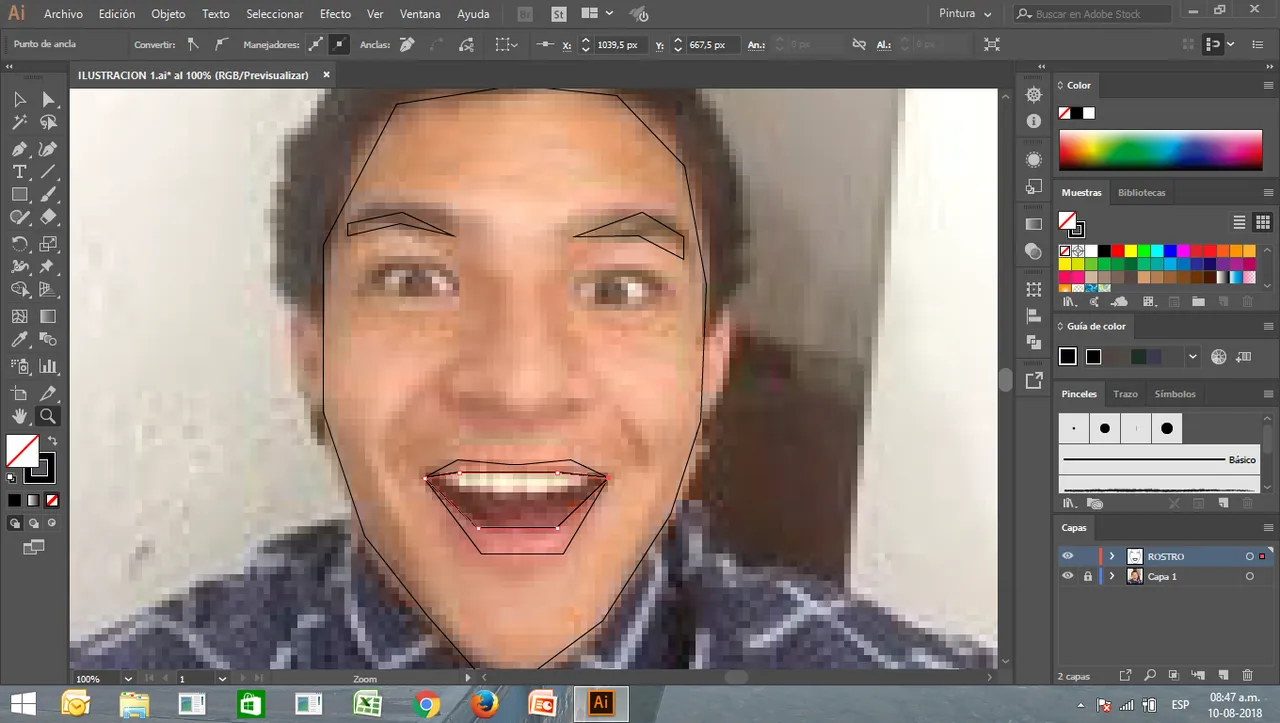Select the Column Graph tool
The height and width of the screenshot is (723, 1280).
click(48, 366)
